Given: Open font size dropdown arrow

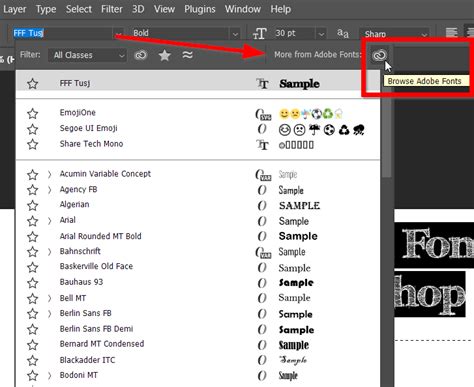Looking at the screenshot, I should [x=321, y=34].
